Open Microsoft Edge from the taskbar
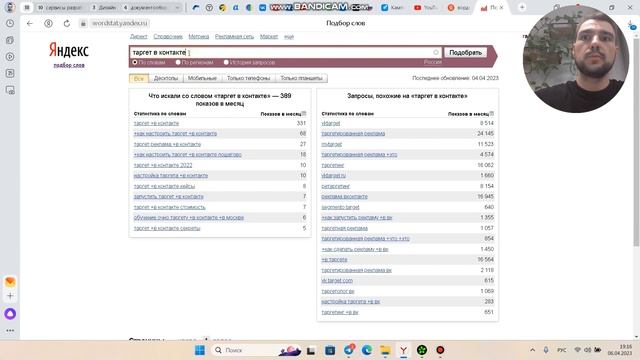This screenshot has height=360, width=640. [367, 350]
